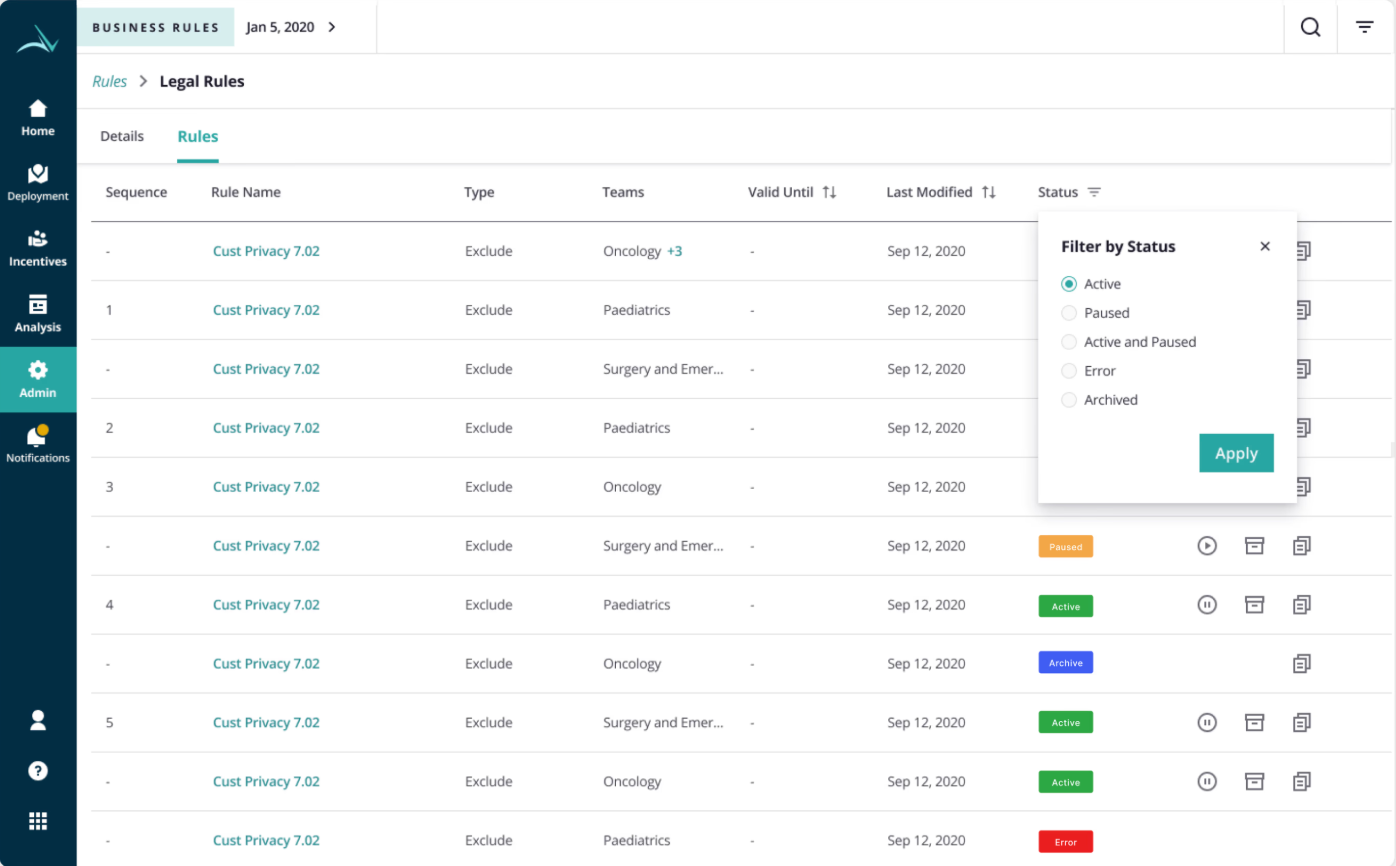This screenshot has height=866, width=1396.
Task: Pause the sequence 5 rule
Action: [1207, 723]
